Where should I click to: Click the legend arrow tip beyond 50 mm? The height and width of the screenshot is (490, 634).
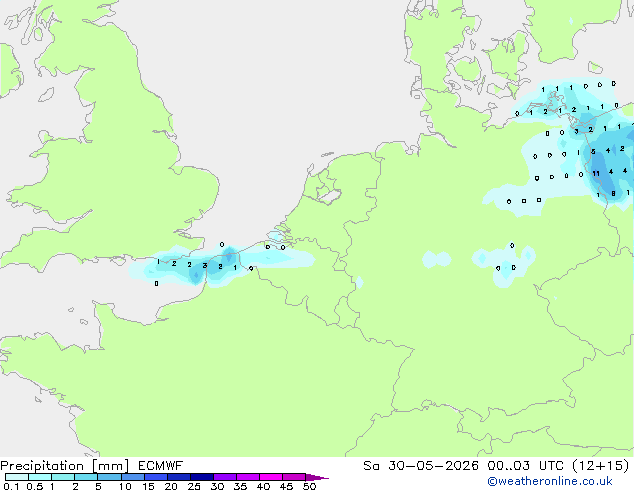pyautogui.click(x=317, y=477)
